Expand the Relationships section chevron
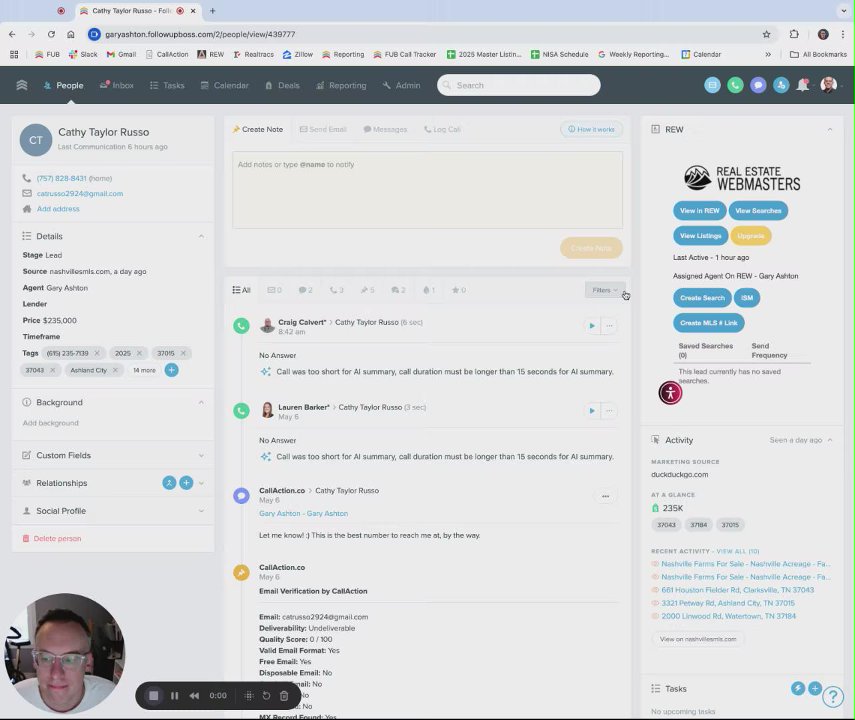This screenshot has height=720, width=855. [x=201, y=483]
